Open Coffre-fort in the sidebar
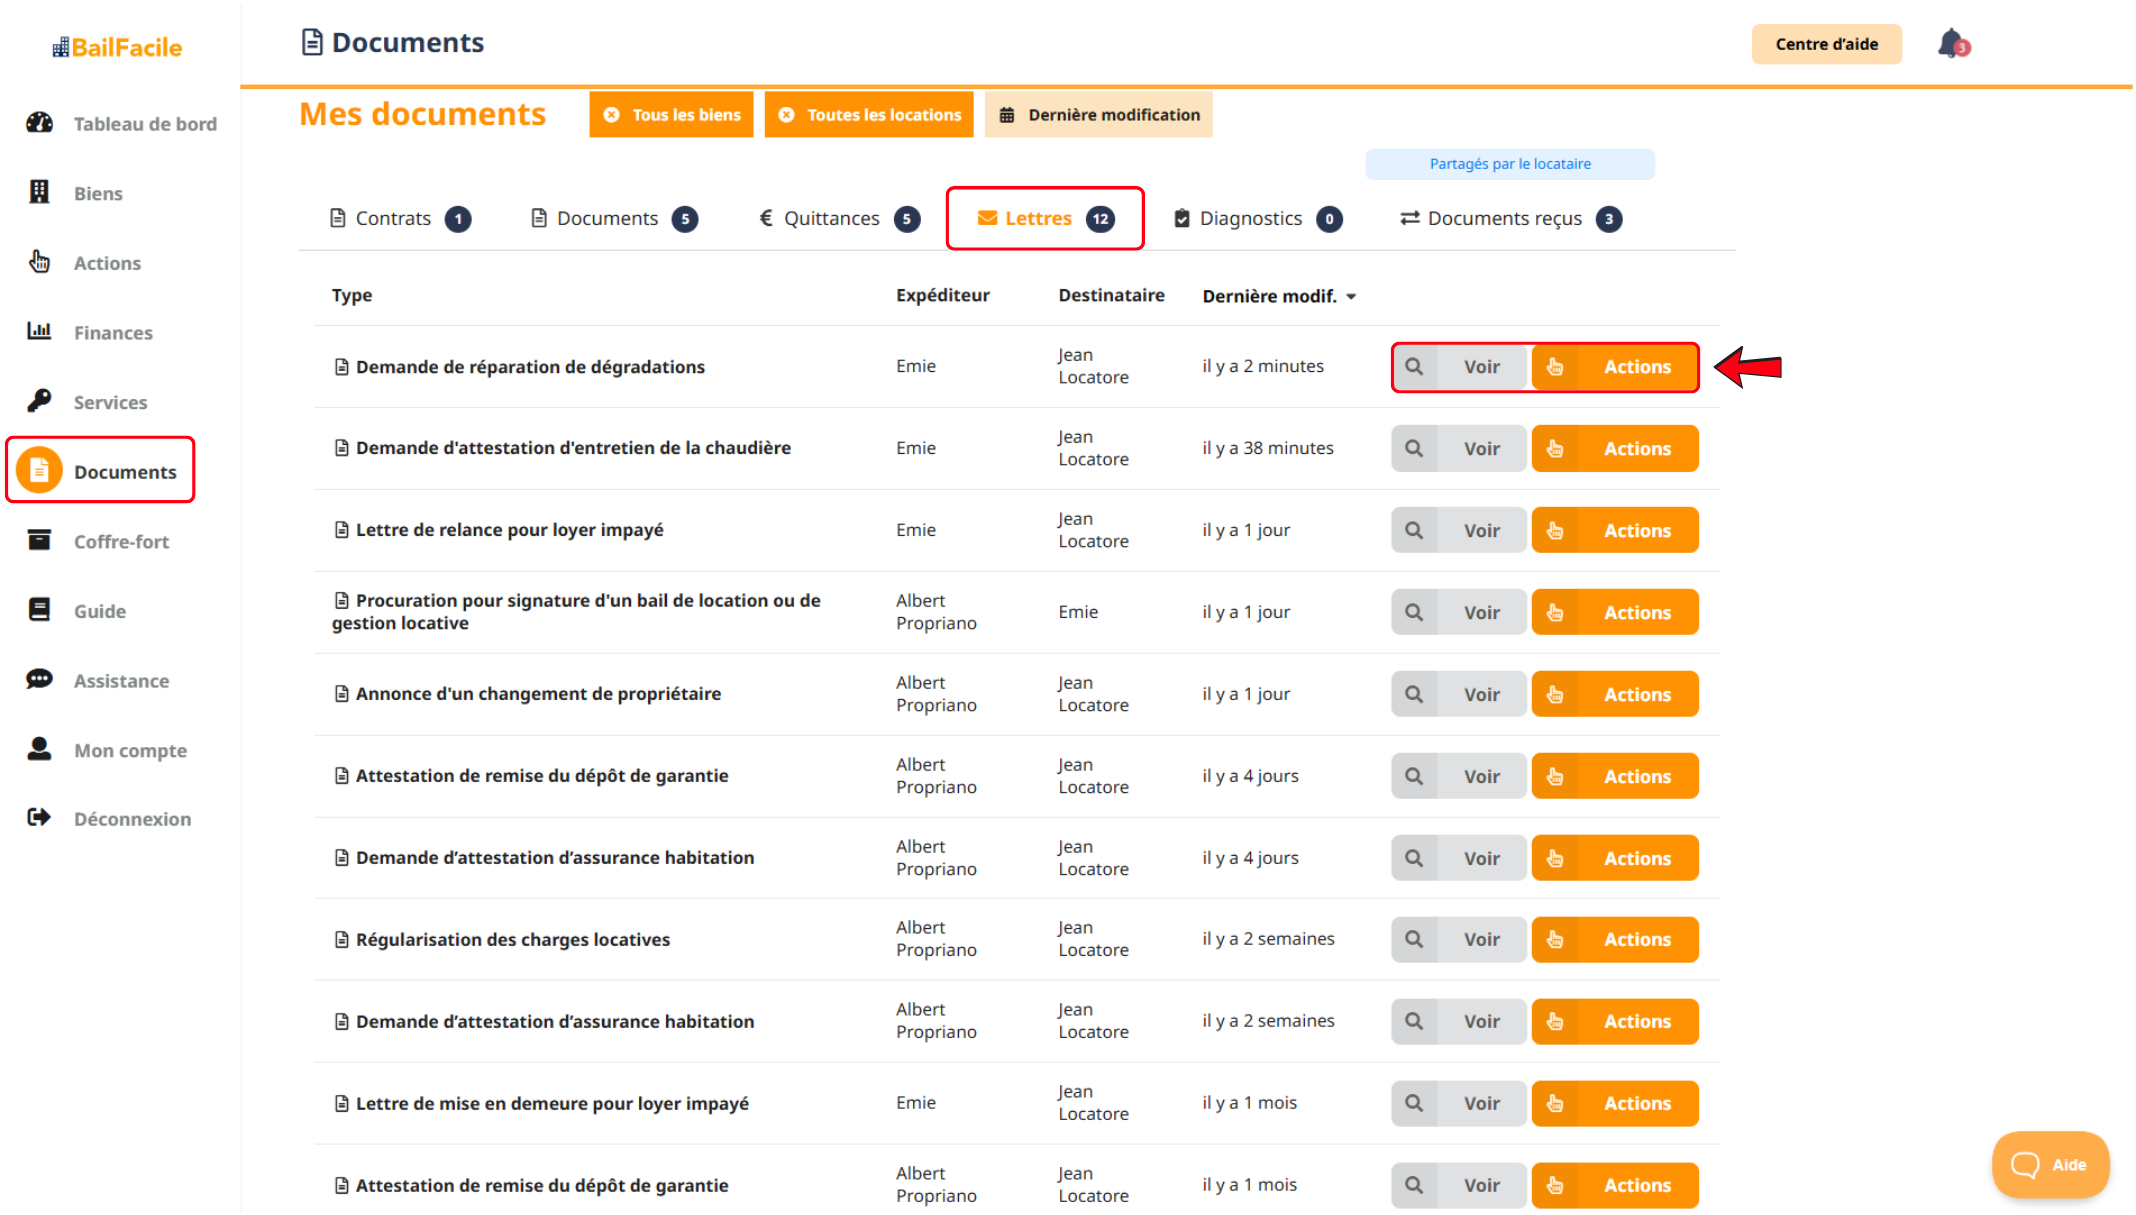 coord(121,541)
